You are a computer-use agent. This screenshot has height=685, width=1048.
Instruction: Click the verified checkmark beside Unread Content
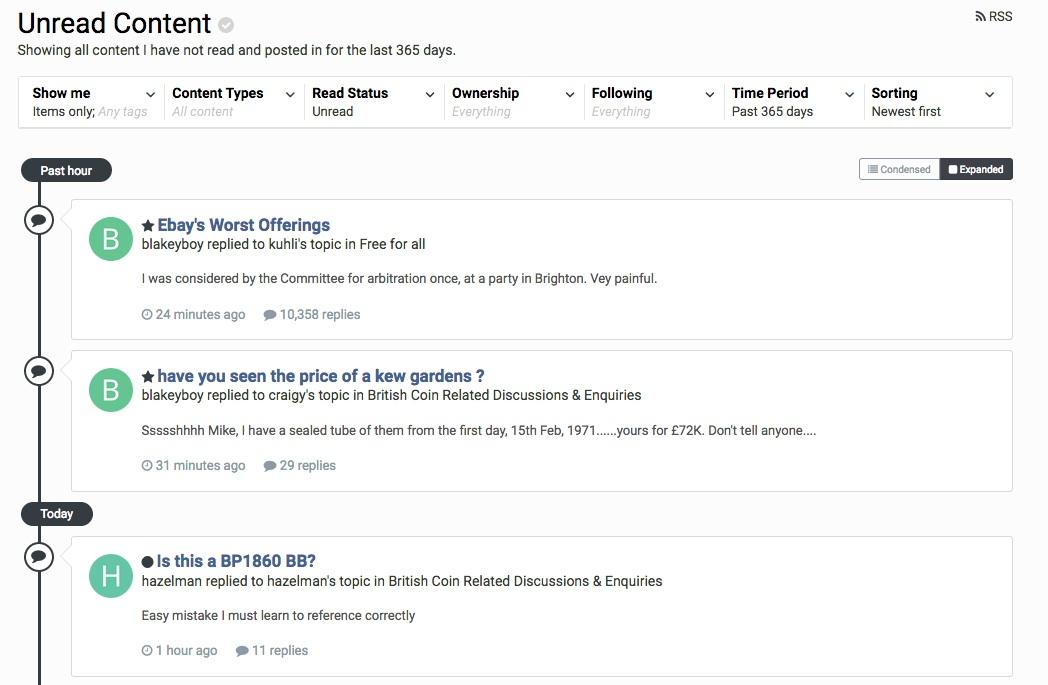[227, 25]
